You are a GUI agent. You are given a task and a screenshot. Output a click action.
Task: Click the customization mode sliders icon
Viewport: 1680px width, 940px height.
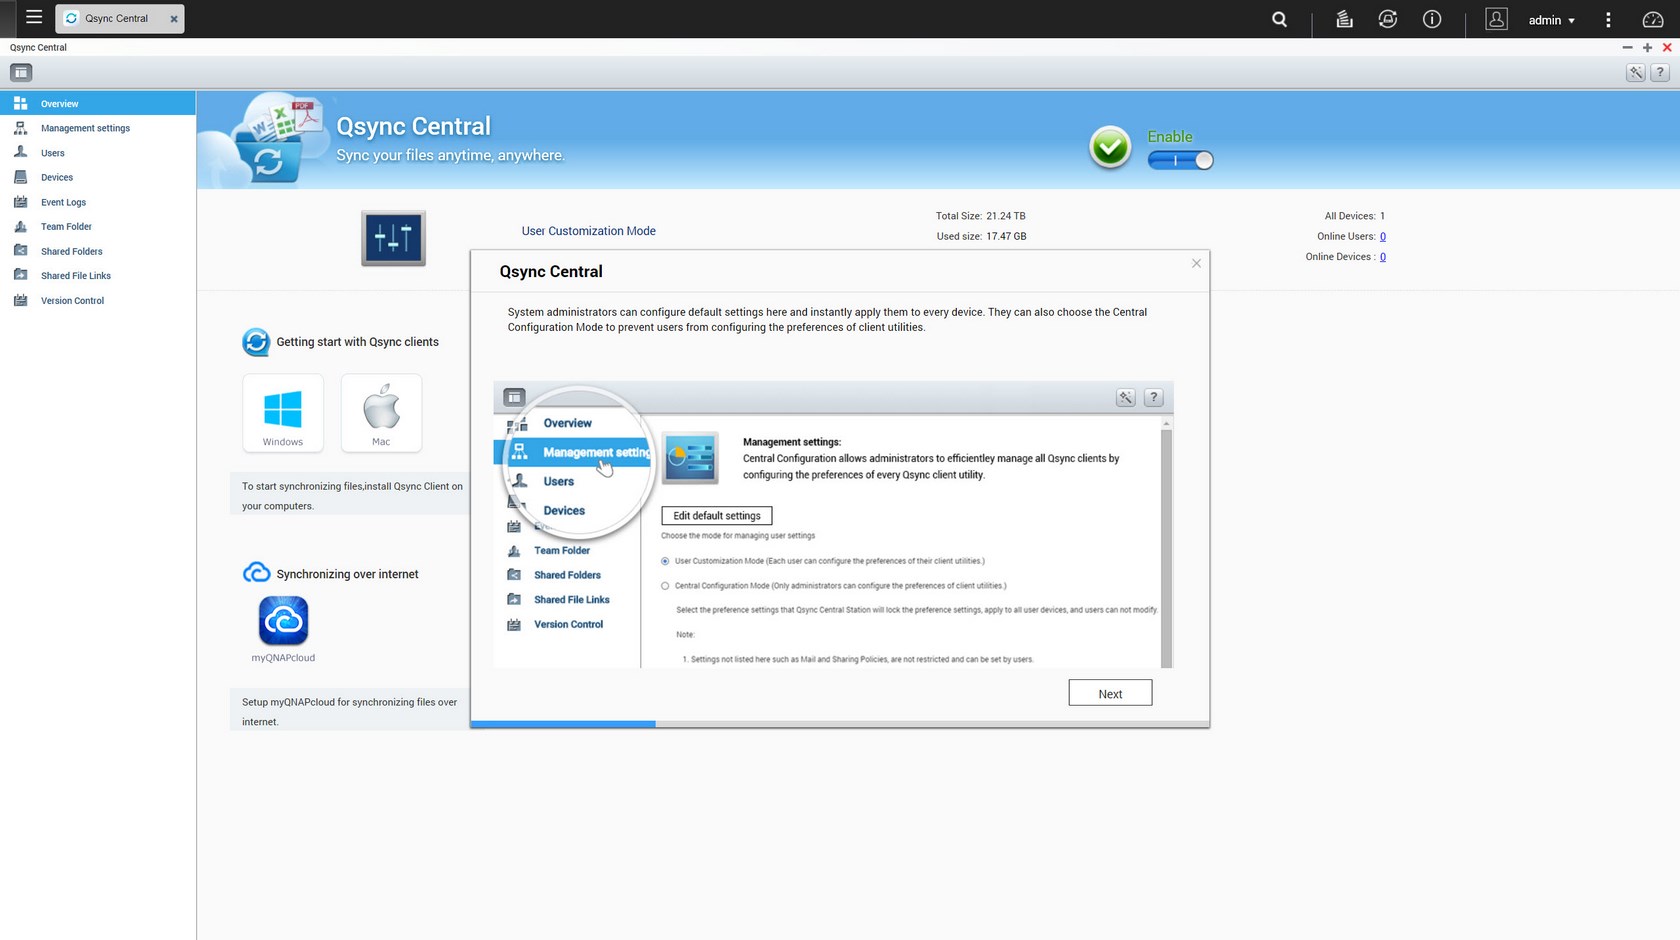pos(393,238)
